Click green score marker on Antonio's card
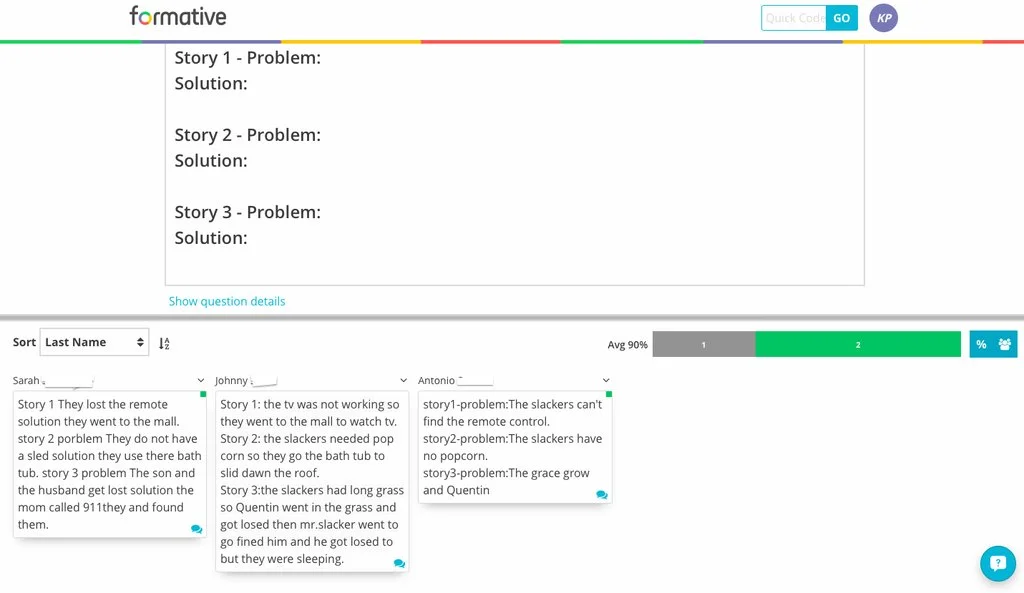Image resolution: width=1024 pixels, height=593 pixels. (x=609, y=394)
